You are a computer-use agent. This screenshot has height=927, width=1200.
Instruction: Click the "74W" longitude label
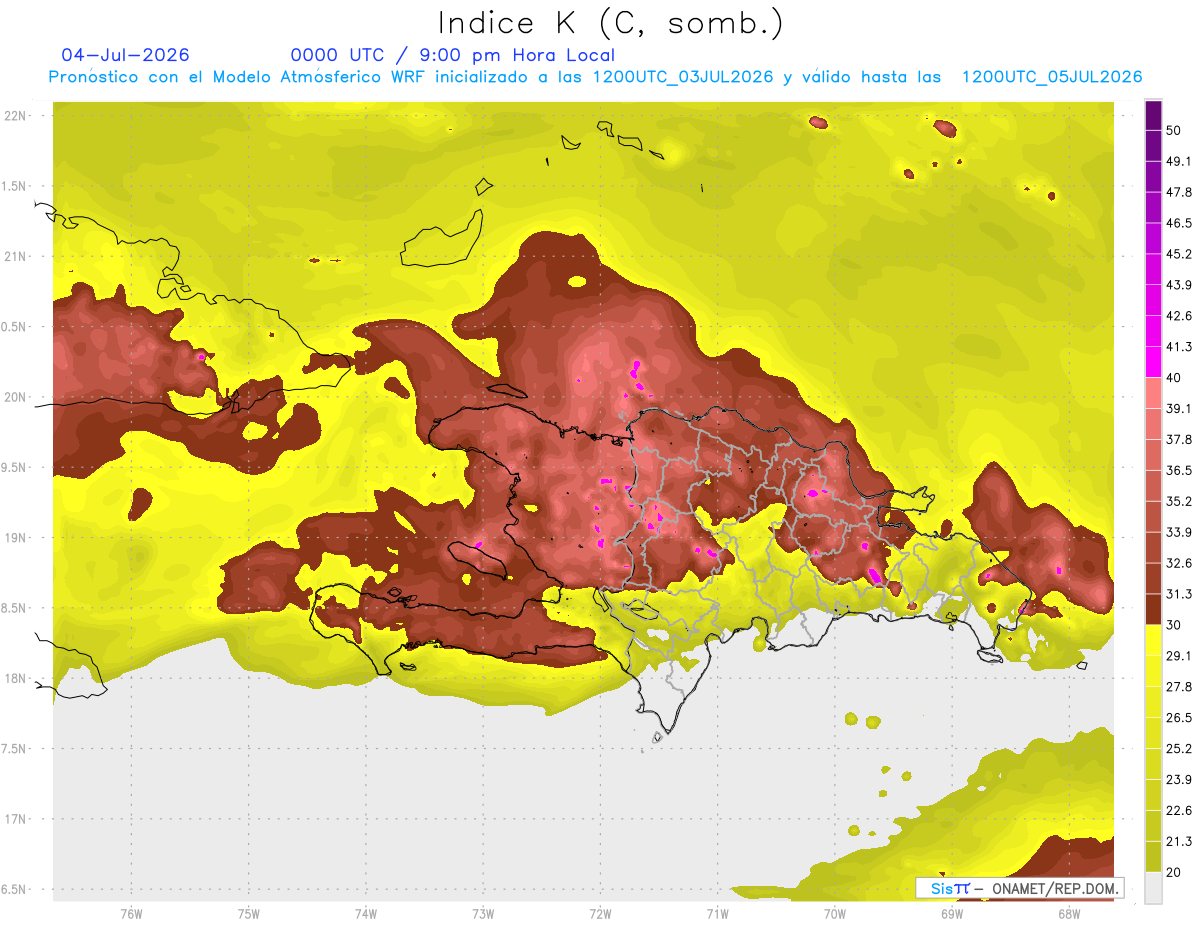366,913
